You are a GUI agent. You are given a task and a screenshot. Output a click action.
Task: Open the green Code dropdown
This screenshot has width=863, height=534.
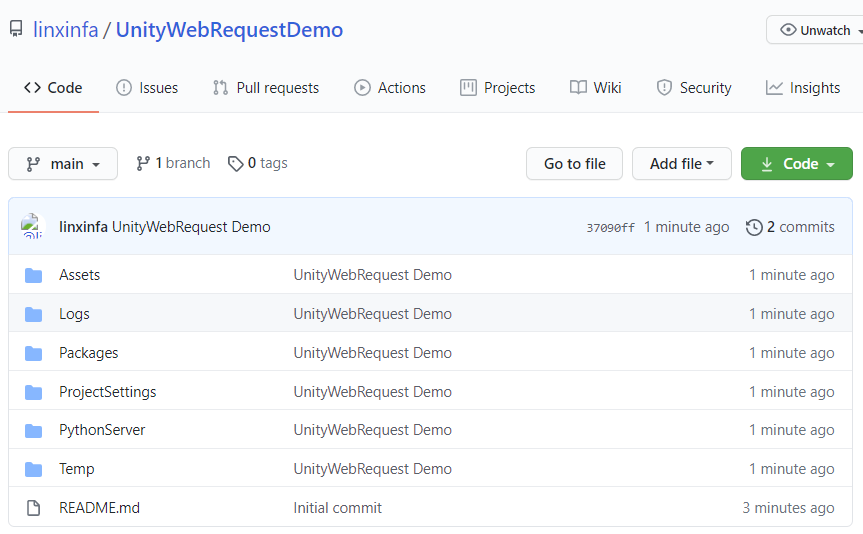tap(796, 164)
